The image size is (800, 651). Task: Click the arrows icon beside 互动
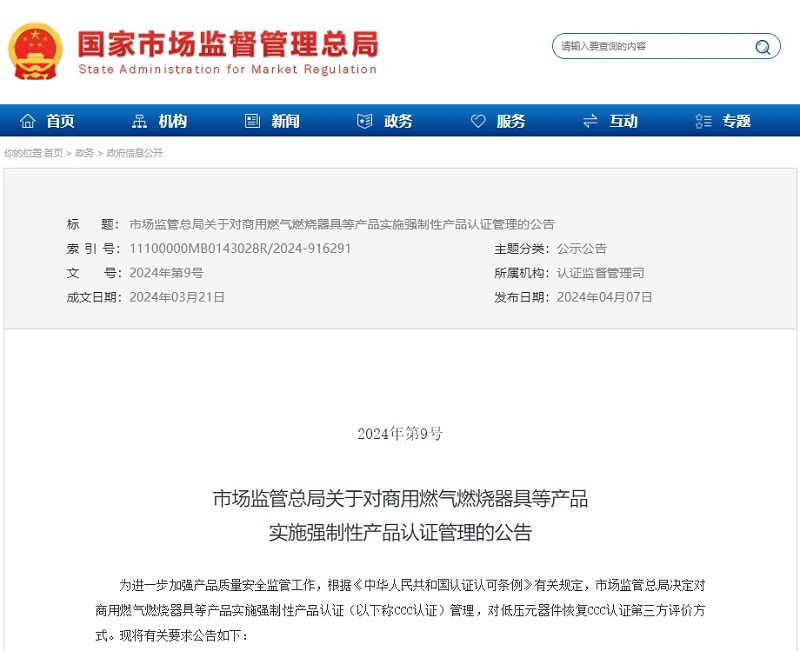pos(590,121)
